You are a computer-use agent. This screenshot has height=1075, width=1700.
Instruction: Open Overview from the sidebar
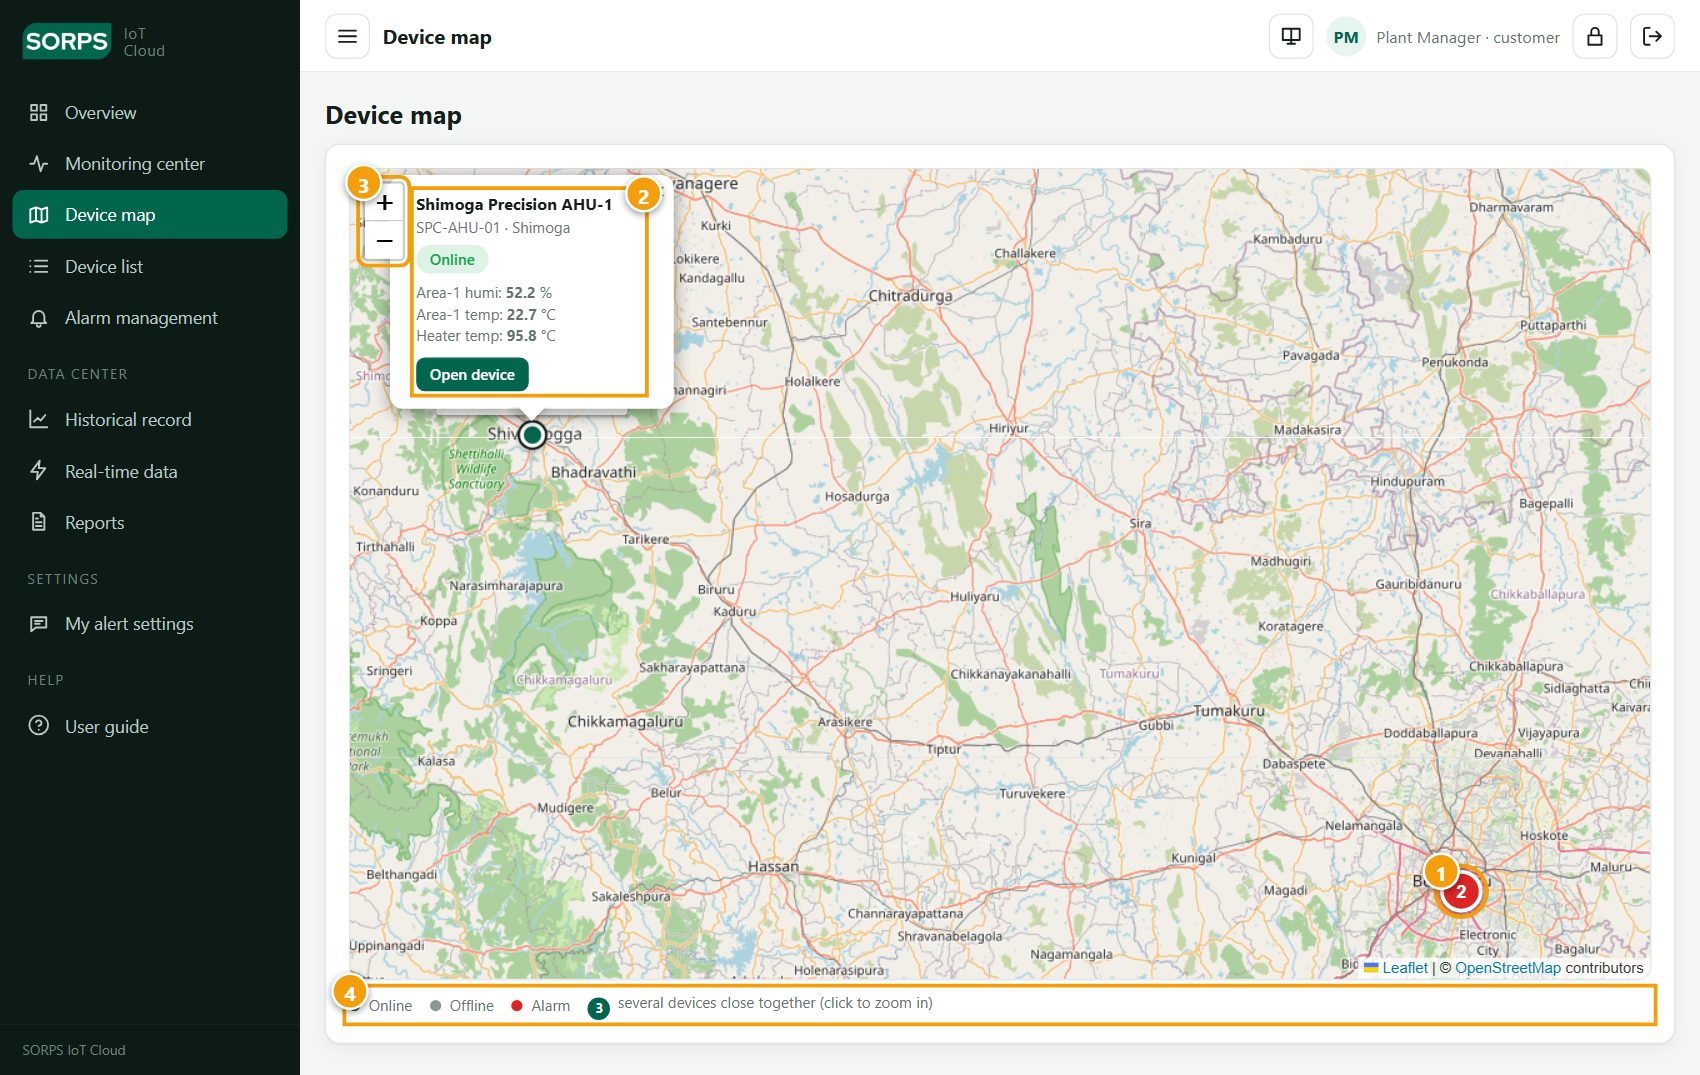tap(150, 113)
